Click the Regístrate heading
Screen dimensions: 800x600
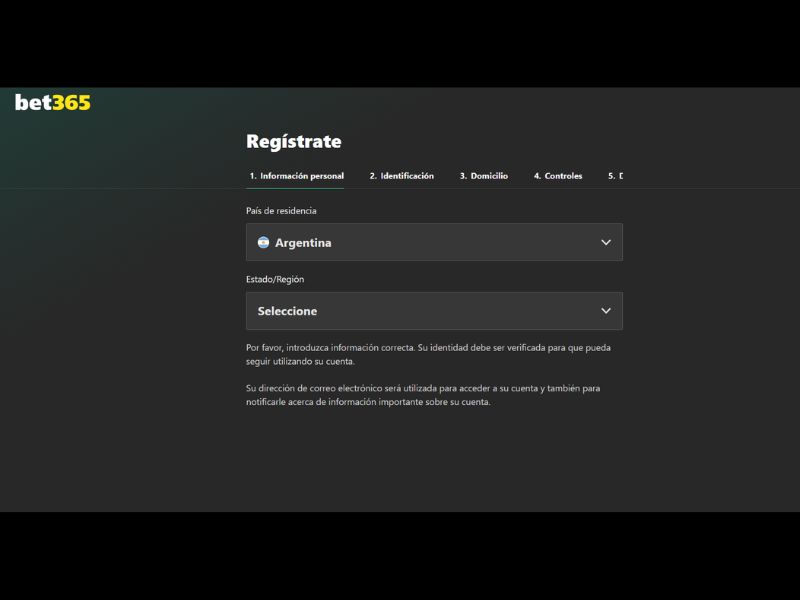(x=293, y=142)
